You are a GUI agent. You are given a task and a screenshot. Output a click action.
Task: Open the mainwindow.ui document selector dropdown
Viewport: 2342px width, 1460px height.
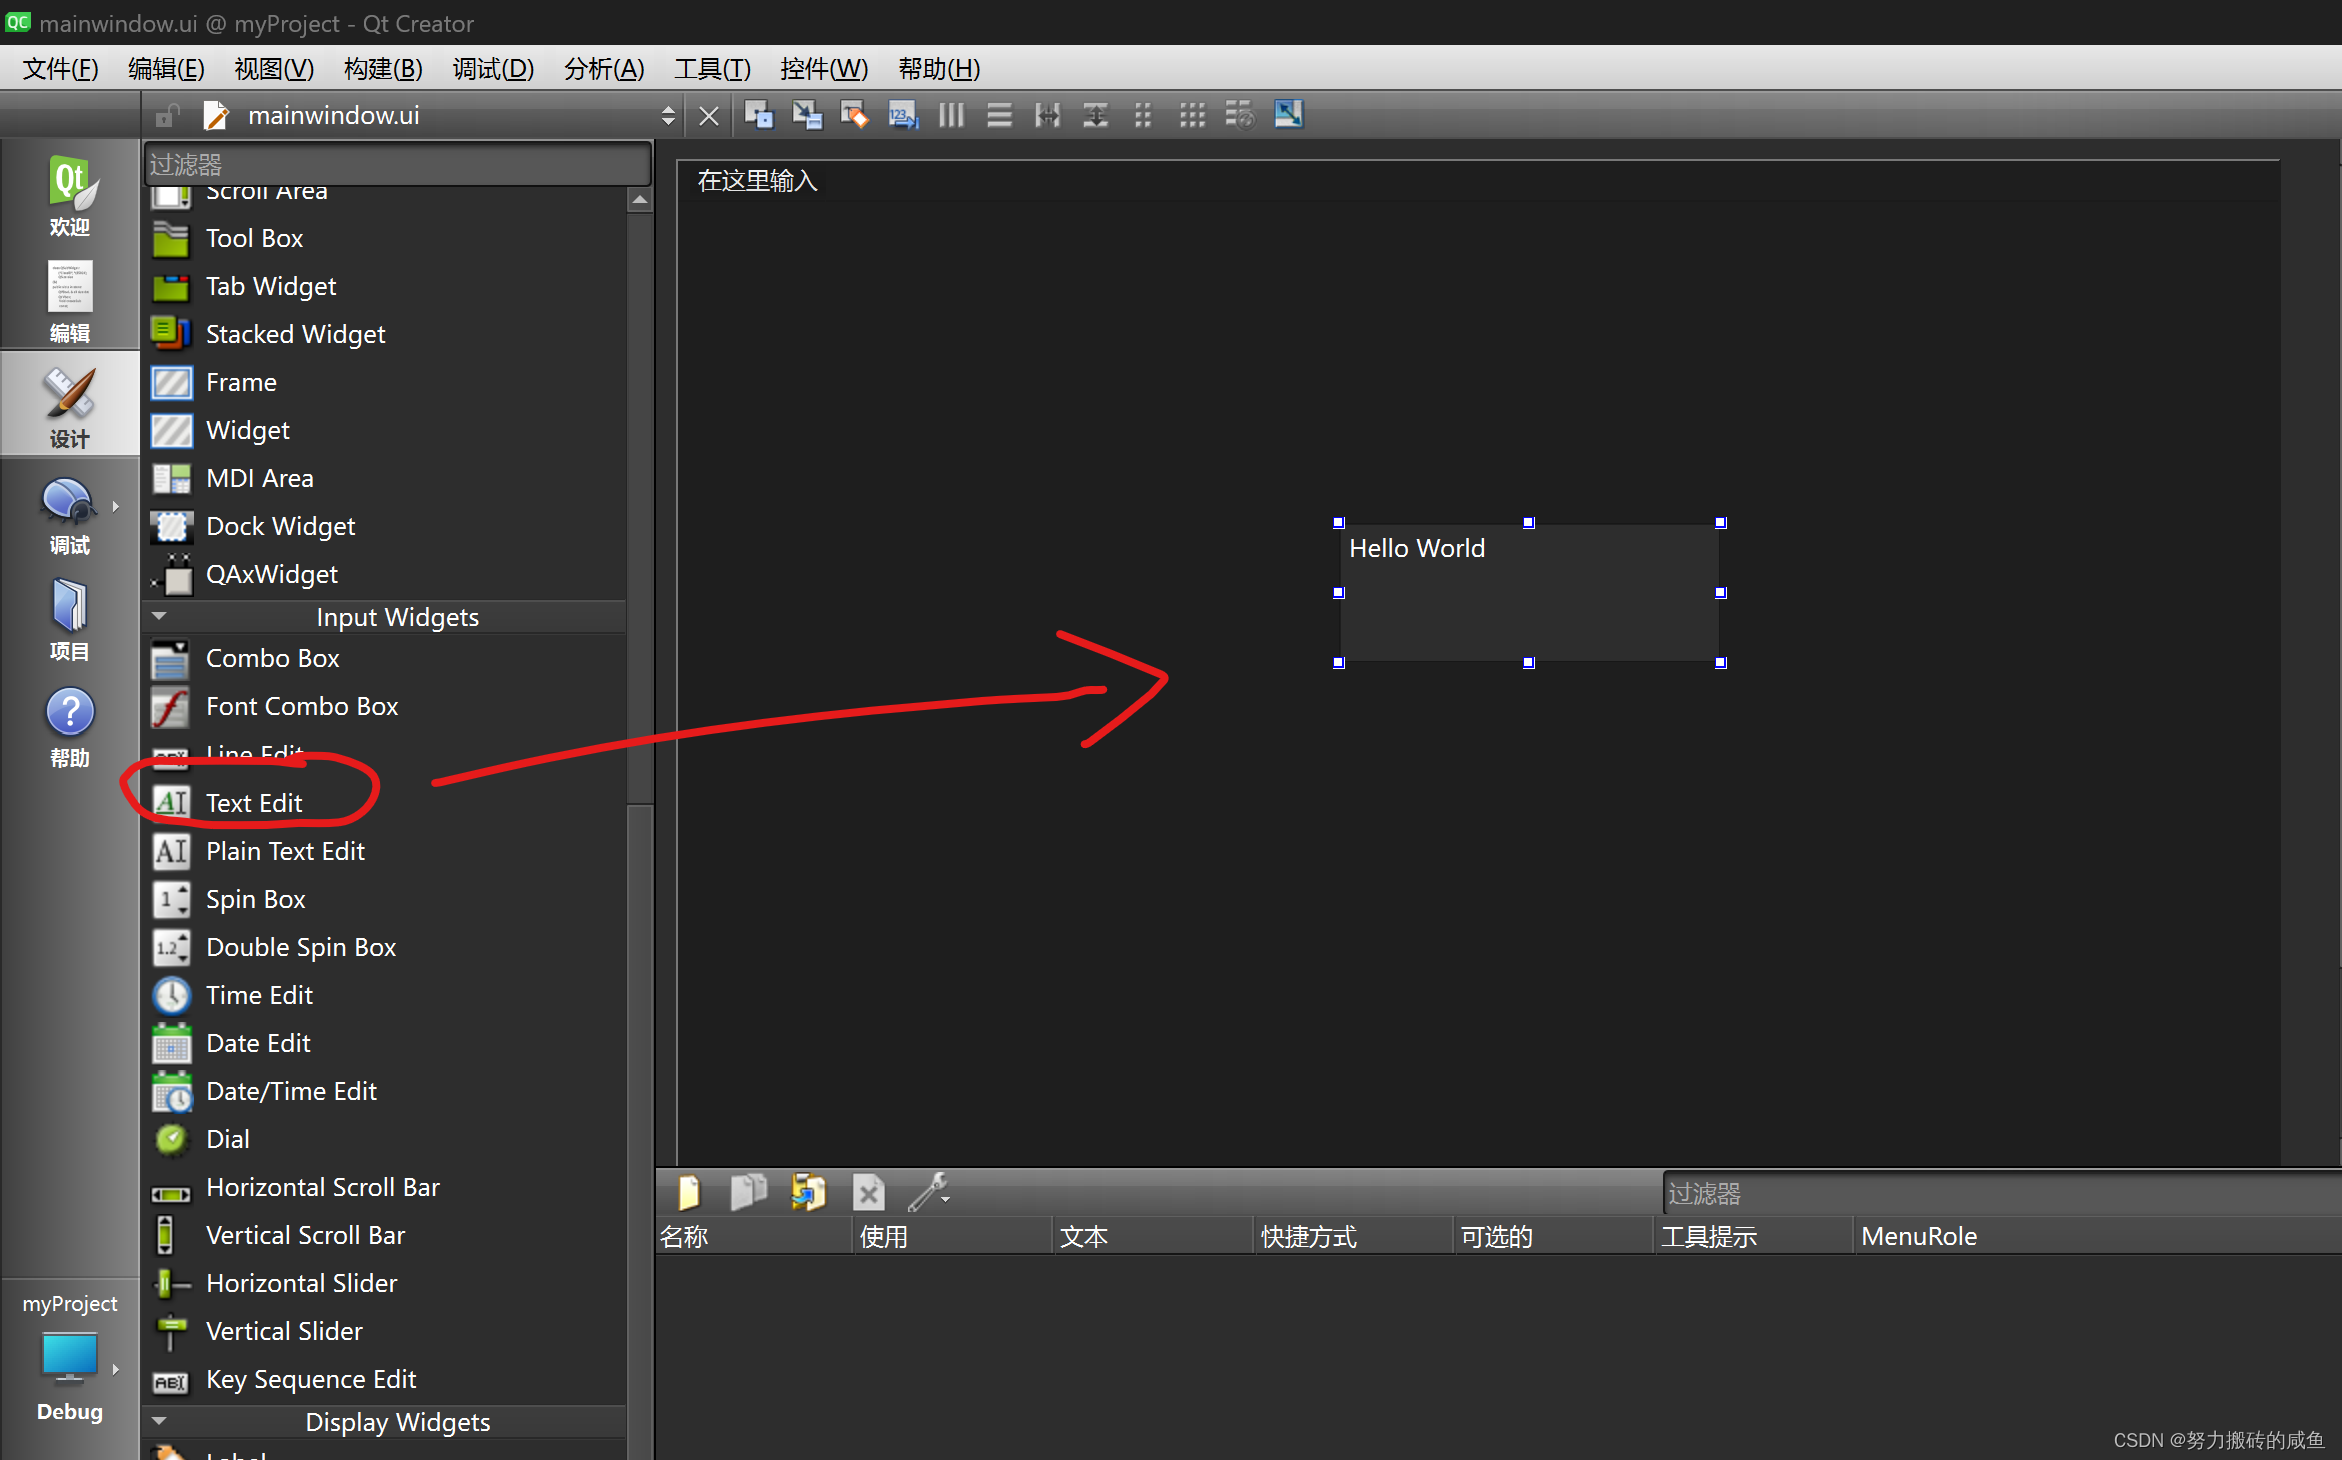(x=667, y=116)
